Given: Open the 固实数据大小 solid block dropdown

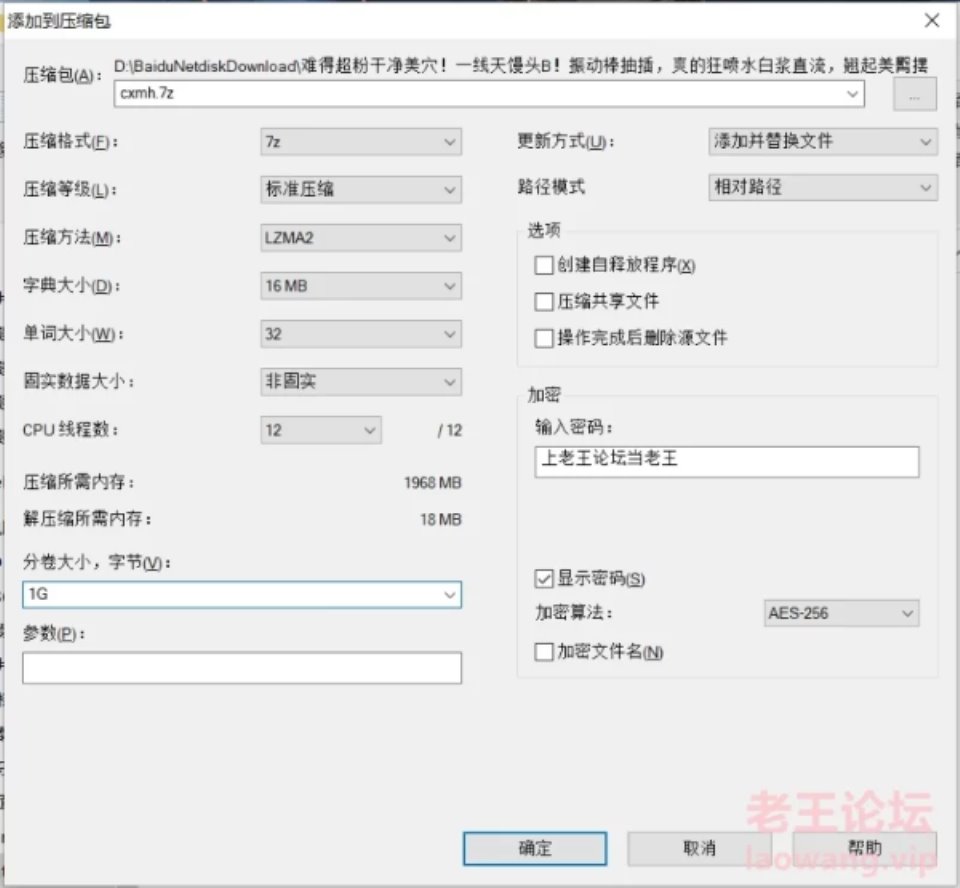Looking at the screenshot, I should 451,381.
